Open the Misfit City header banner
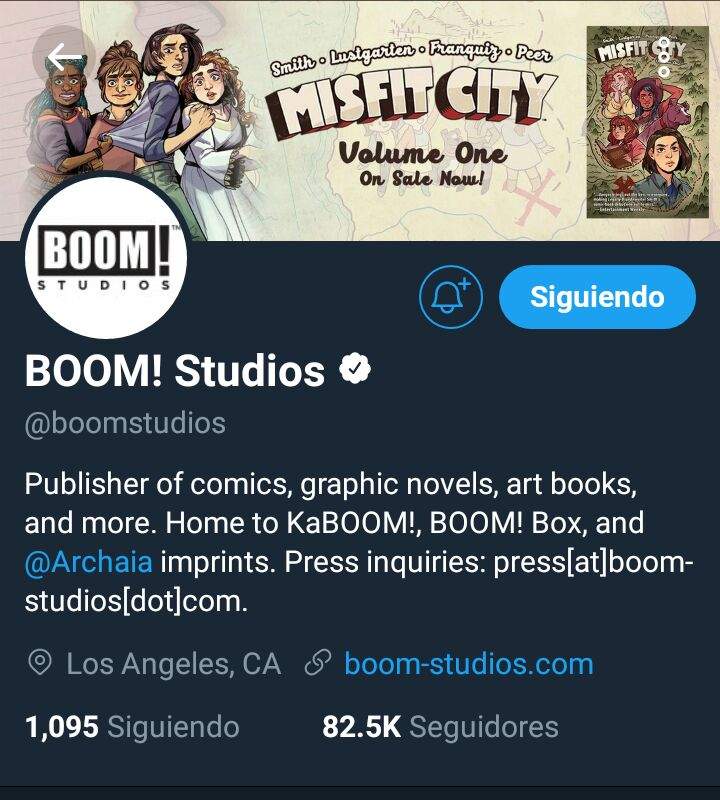720x800 pixels. point(360,120)
